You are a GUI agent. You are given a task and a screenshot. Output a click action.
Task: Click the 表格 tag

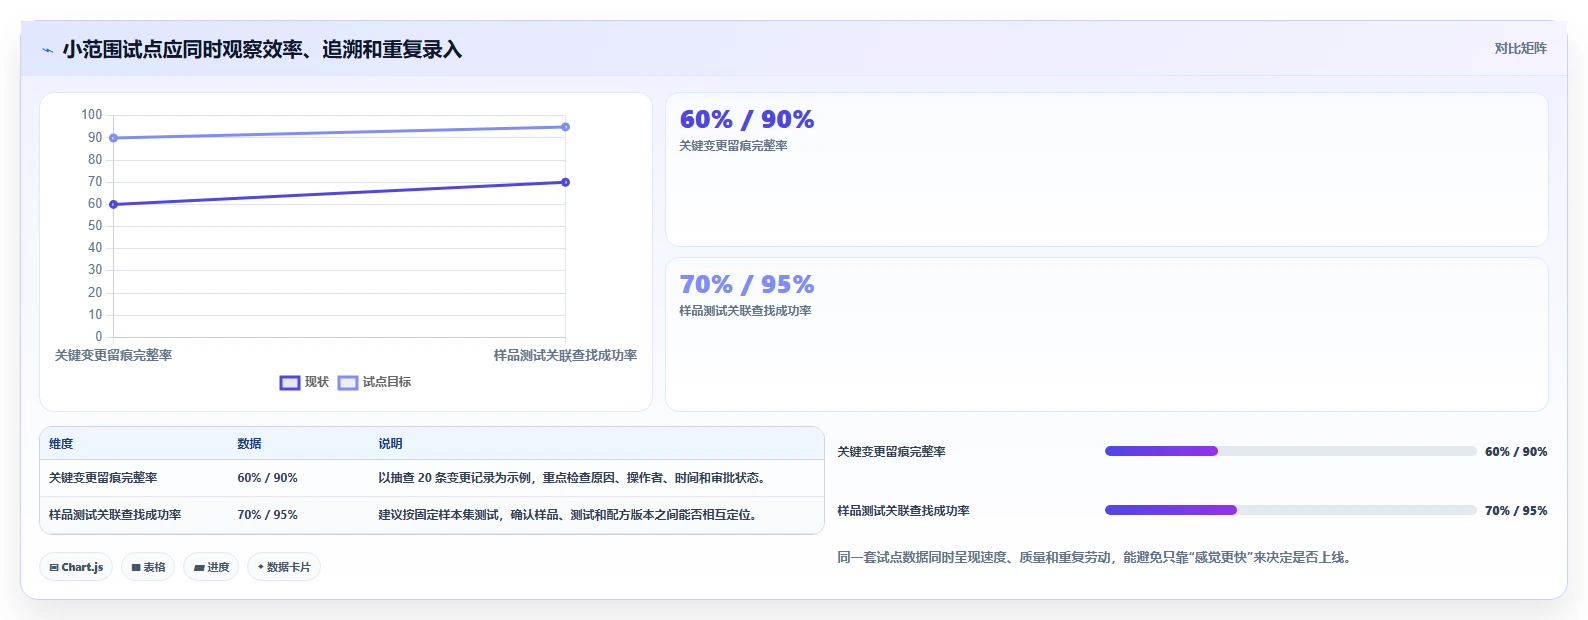pyautogui.click(x=148, y=567)
